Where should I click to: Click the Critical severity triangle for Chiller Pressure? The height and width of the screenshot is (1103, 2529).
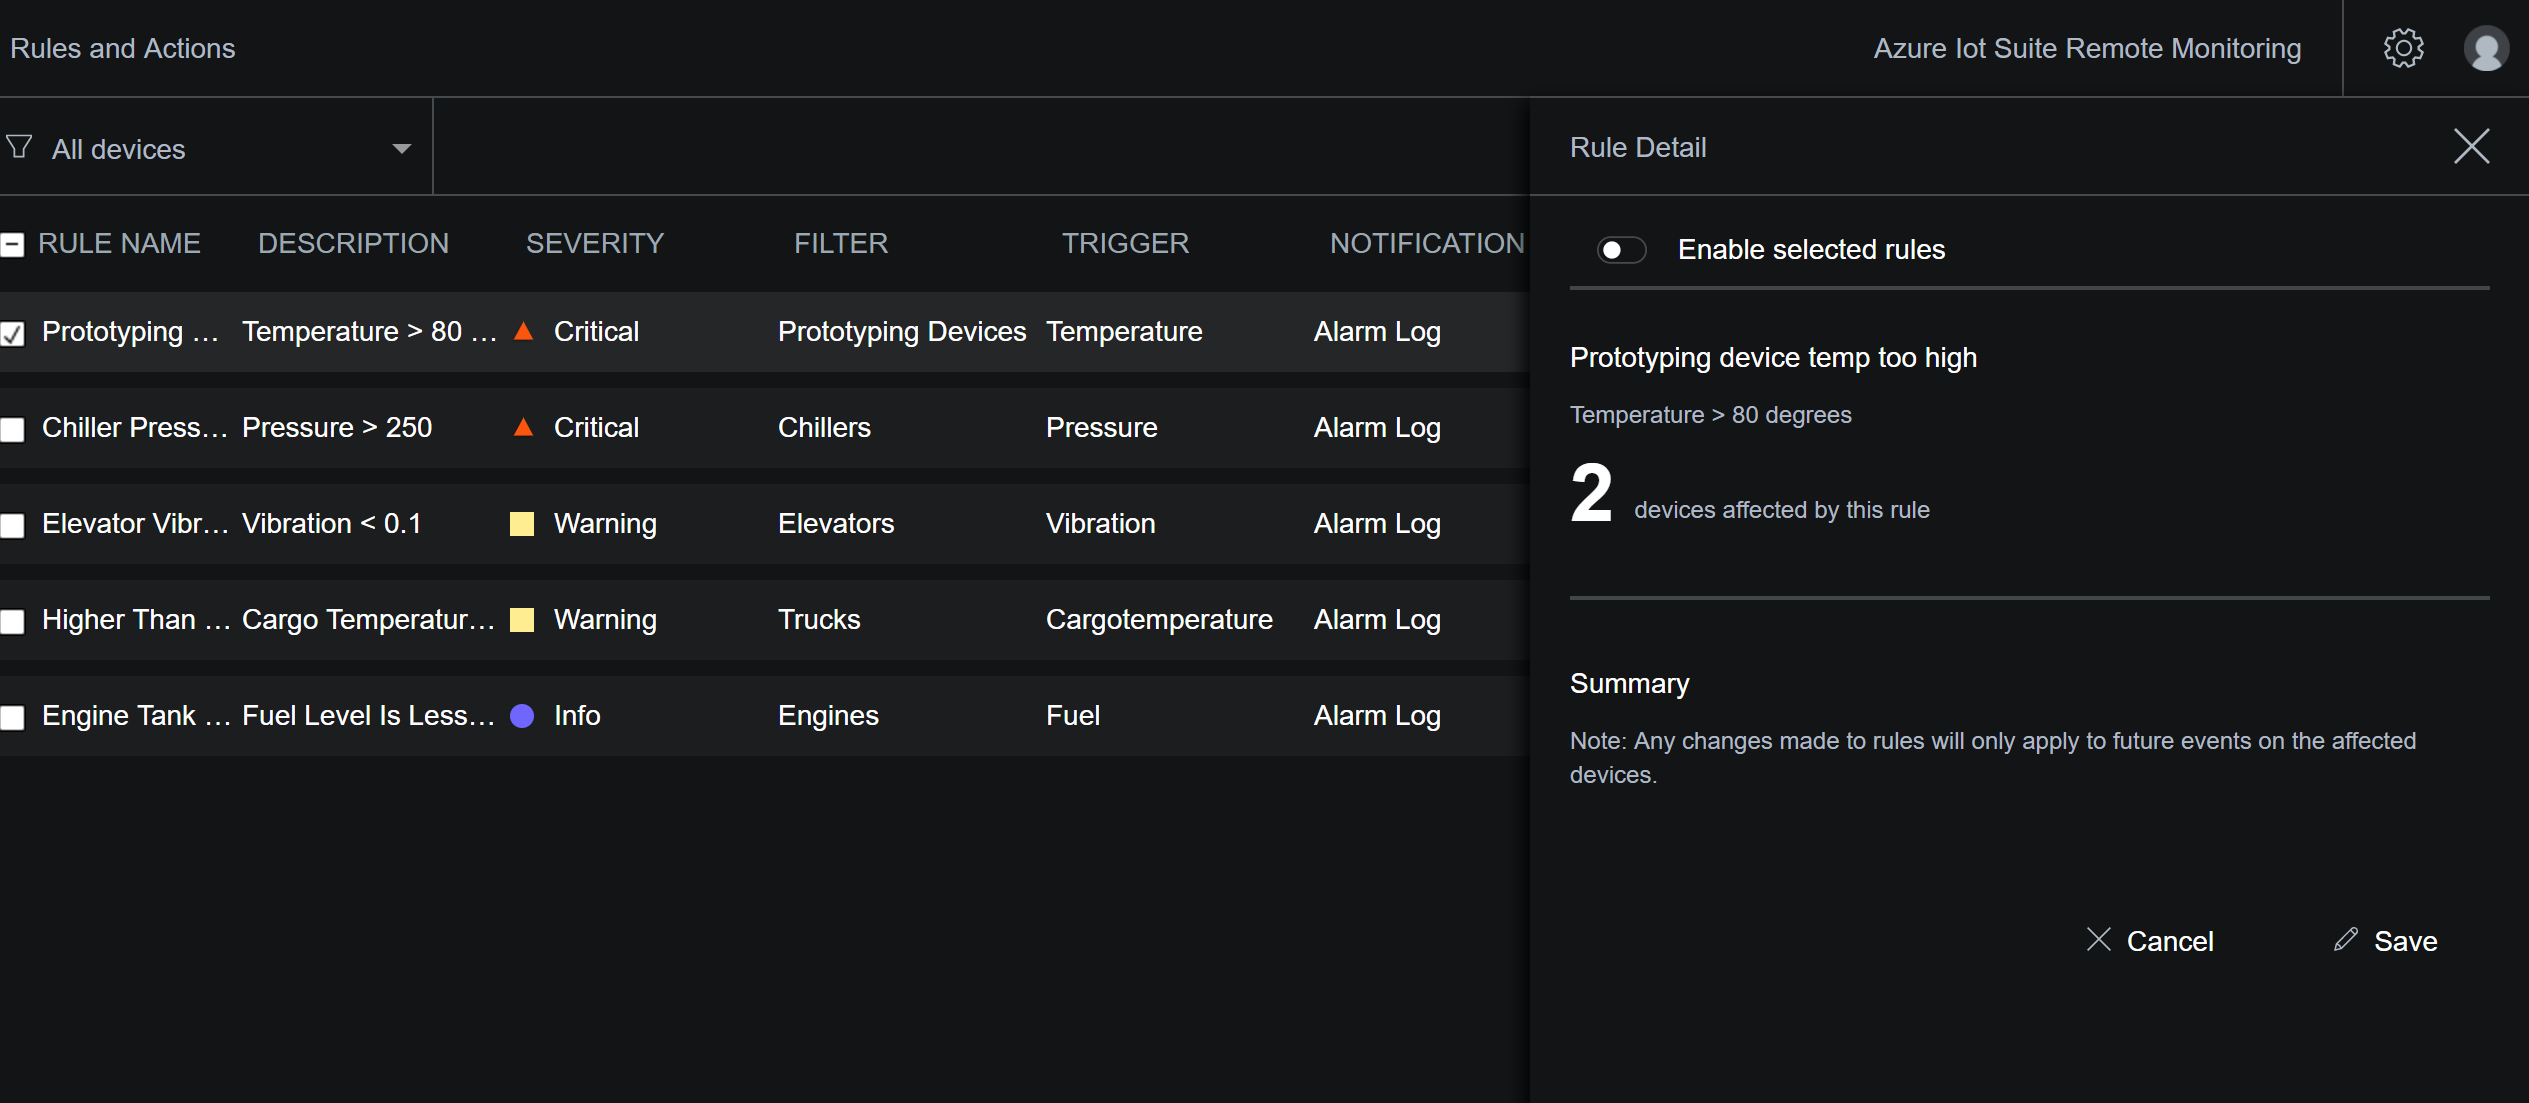coord(524,426)
